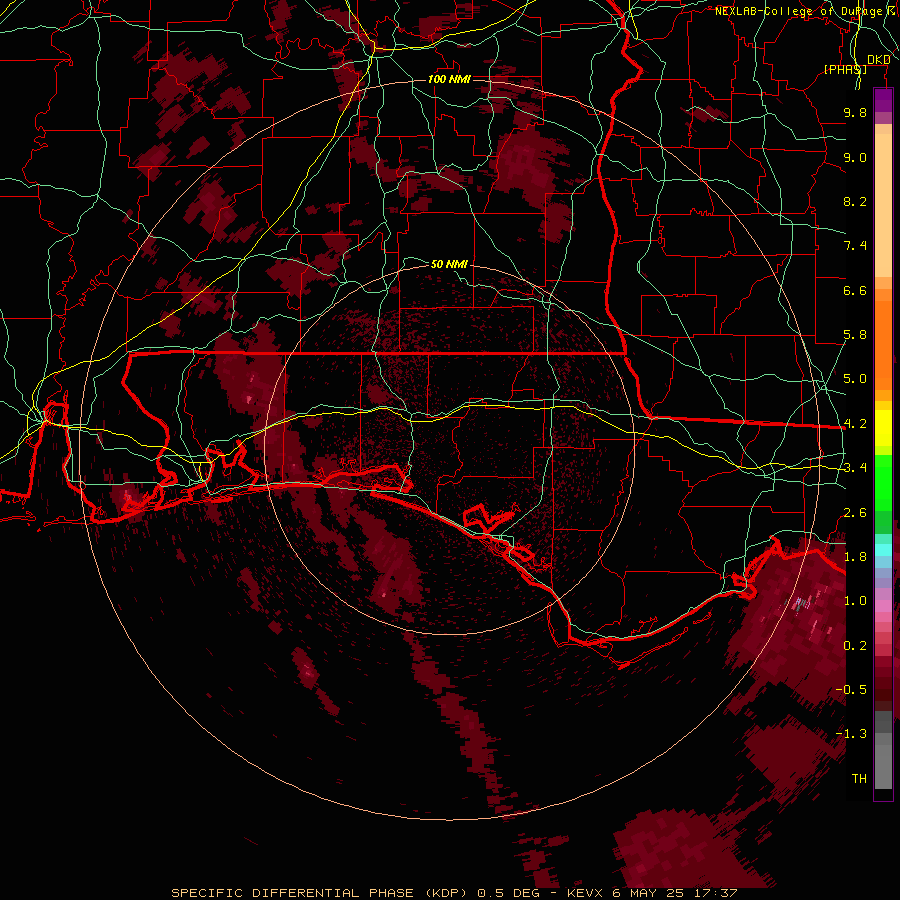Screen dimensions: 900x900
Task: Click the 9.0 value on the color scale
Action: [x=855, y=157]
